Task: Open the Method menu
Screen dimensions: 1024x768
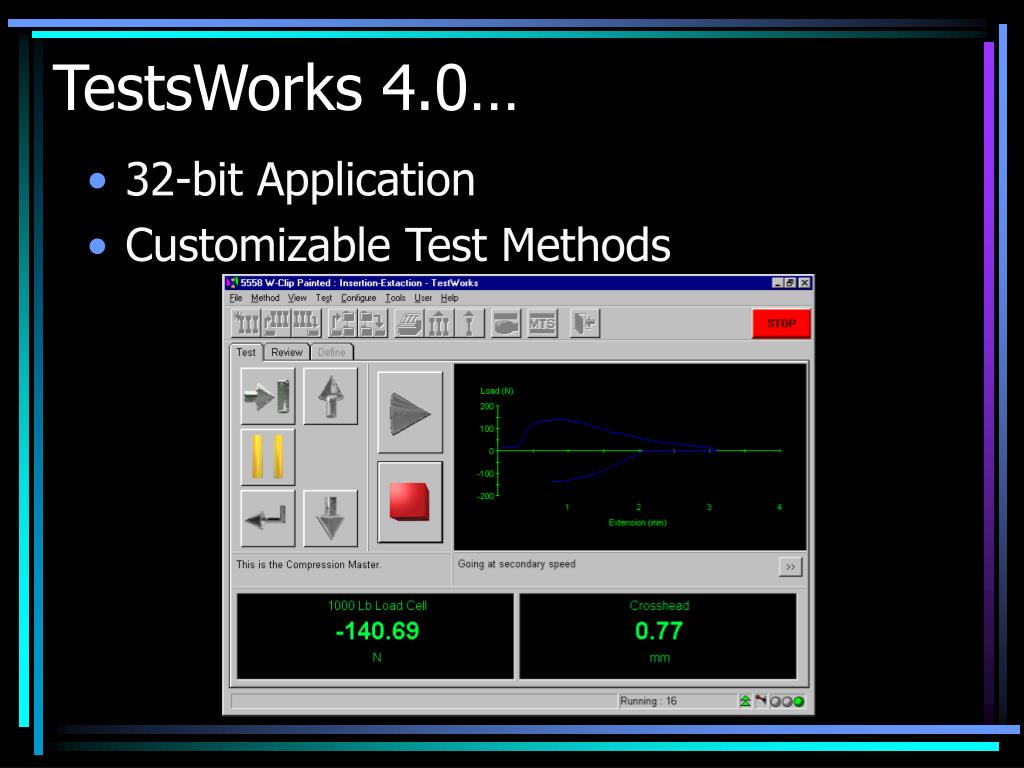Action: (x=265, y=298)
